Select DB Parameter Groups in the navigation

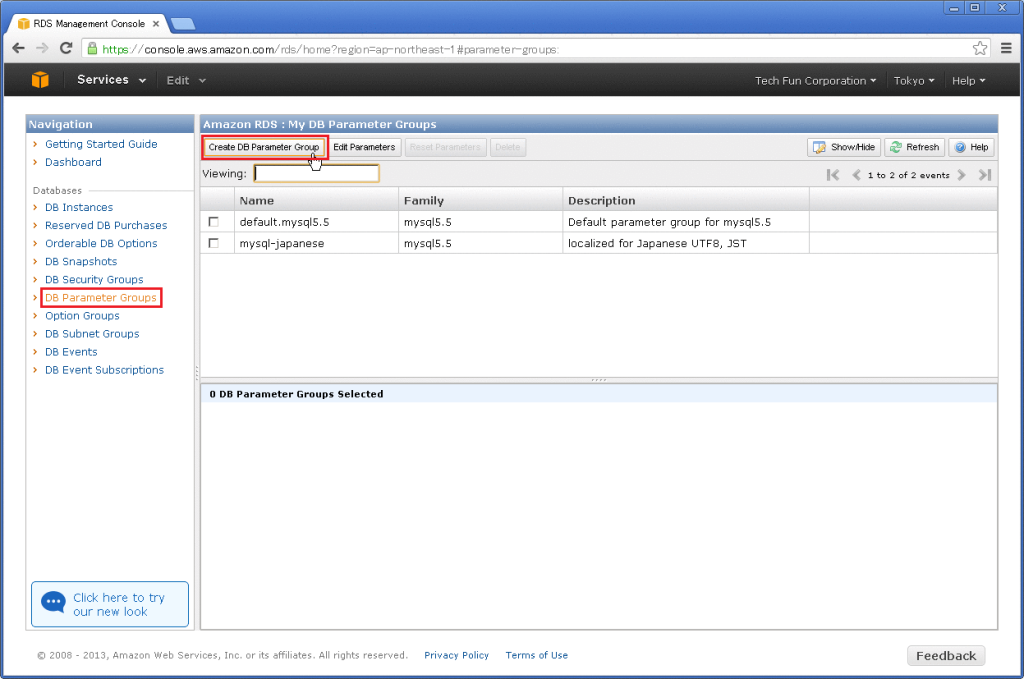pos(101,298)
